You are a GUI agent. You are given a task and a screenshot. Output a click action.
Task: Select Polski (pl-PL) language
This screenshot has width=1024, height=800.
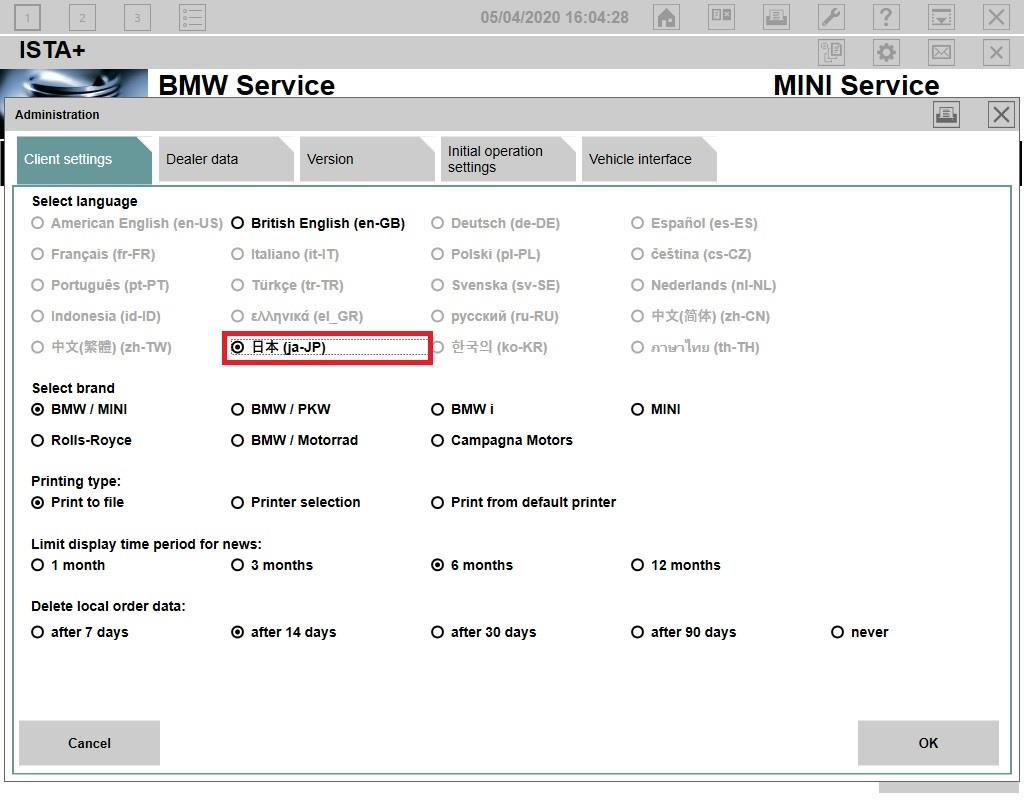pyautogui.click(x=485, y=254)
